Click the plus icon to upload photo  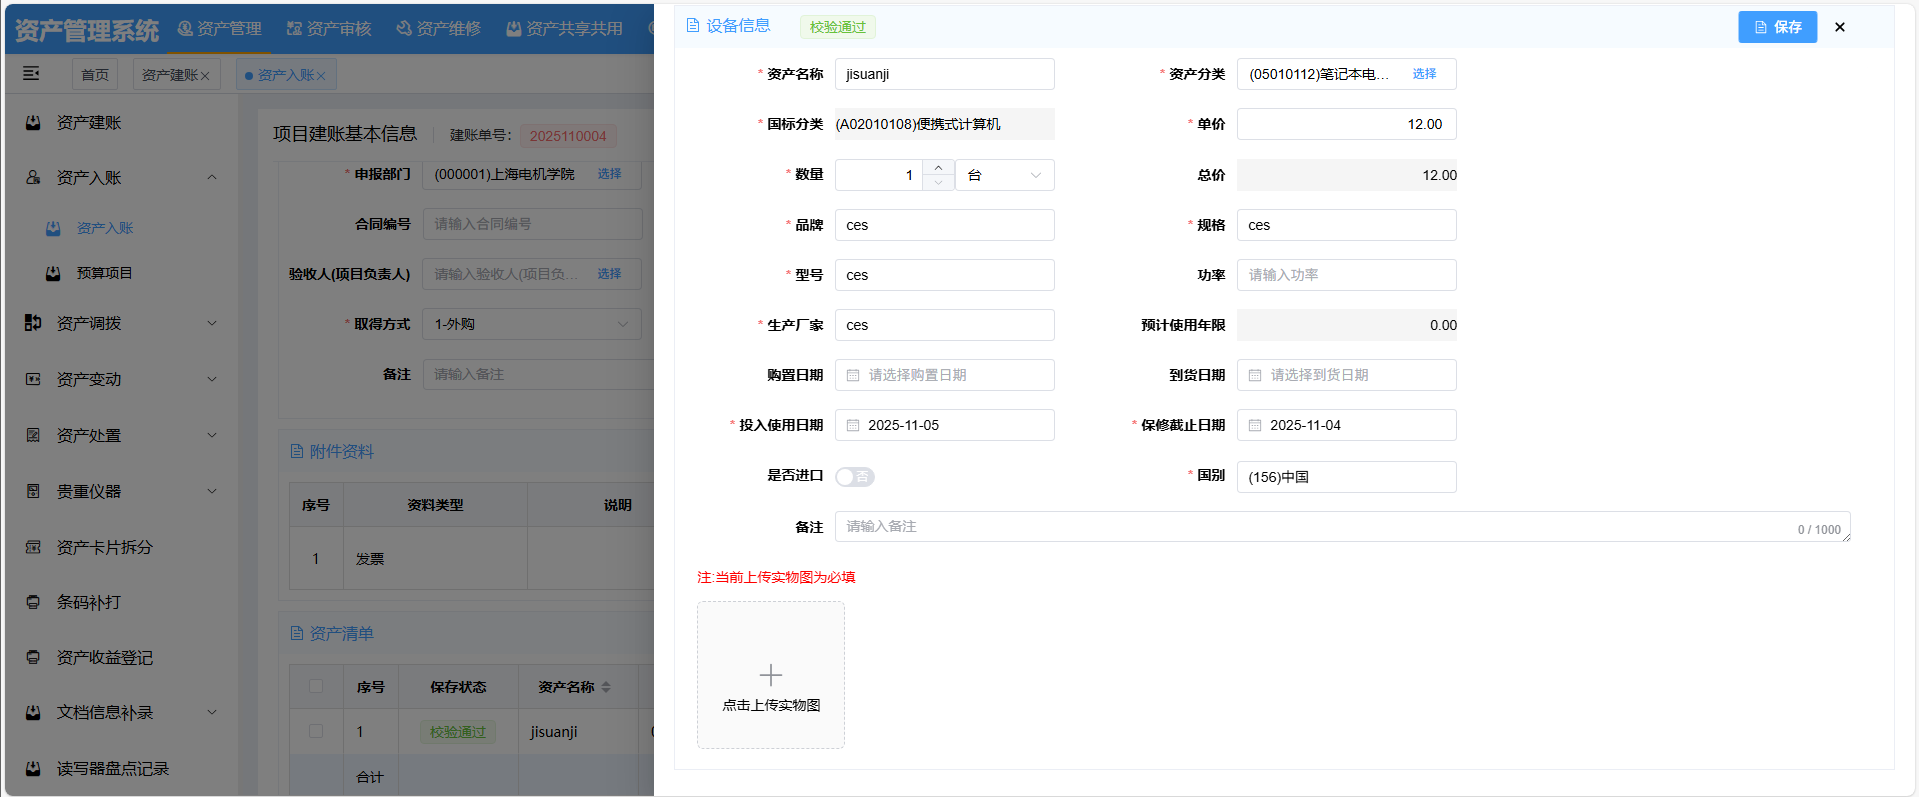(770, 675)
